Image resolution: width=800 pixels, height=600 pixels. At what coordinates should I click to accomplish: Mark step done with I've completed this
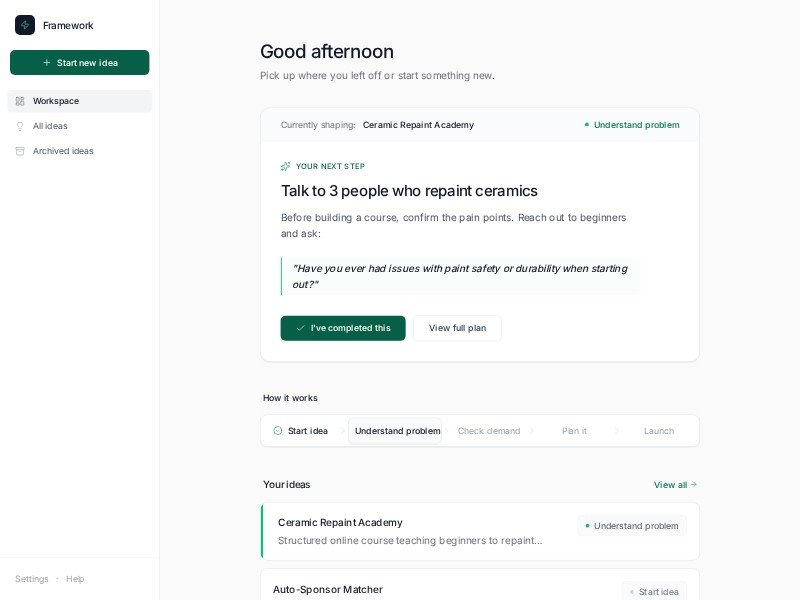pyautogui.click(x=343, y=328)
